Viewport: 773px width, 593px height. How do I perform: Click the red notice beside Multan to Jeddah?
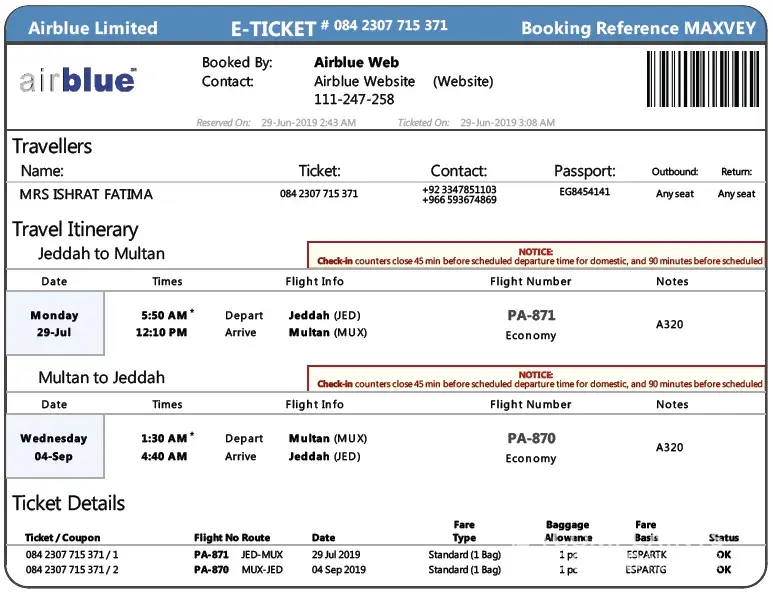point(536,380)
